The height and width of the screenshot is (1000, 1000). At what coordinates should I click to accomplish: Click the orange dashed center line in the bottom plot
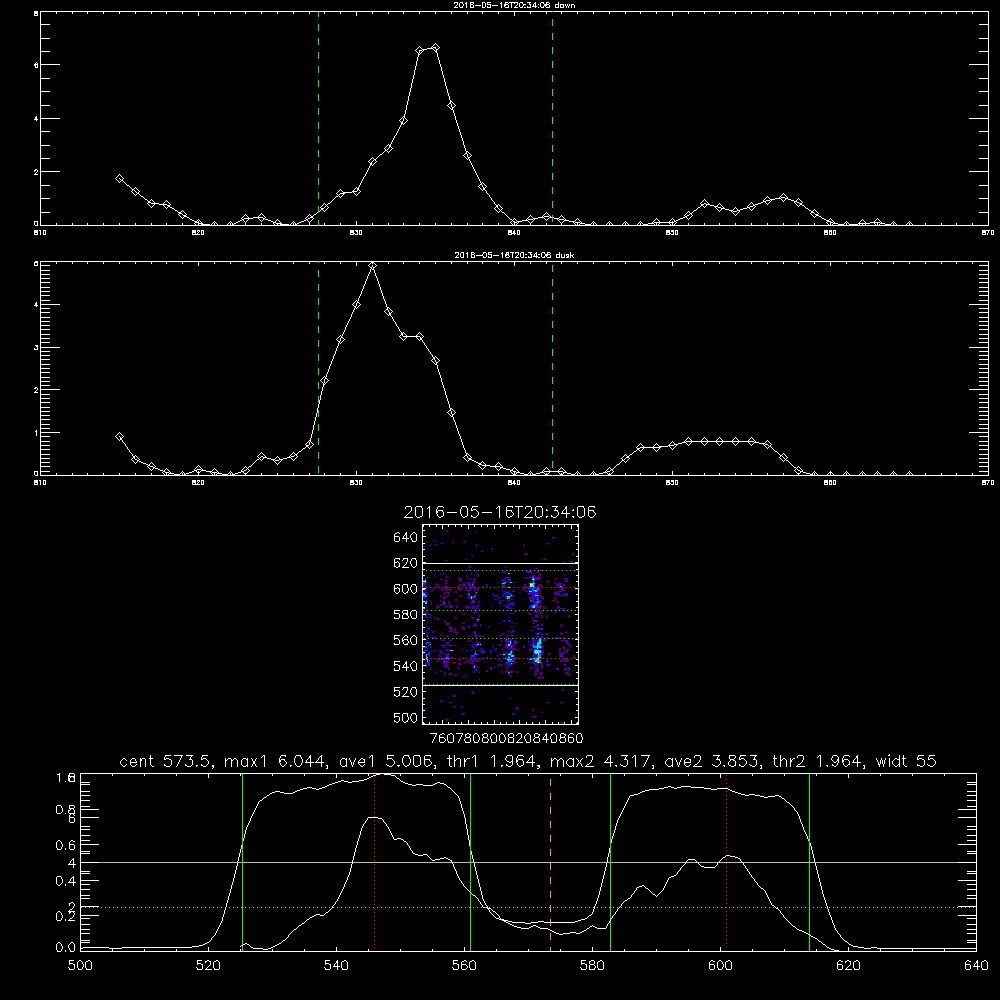point(550,862)
